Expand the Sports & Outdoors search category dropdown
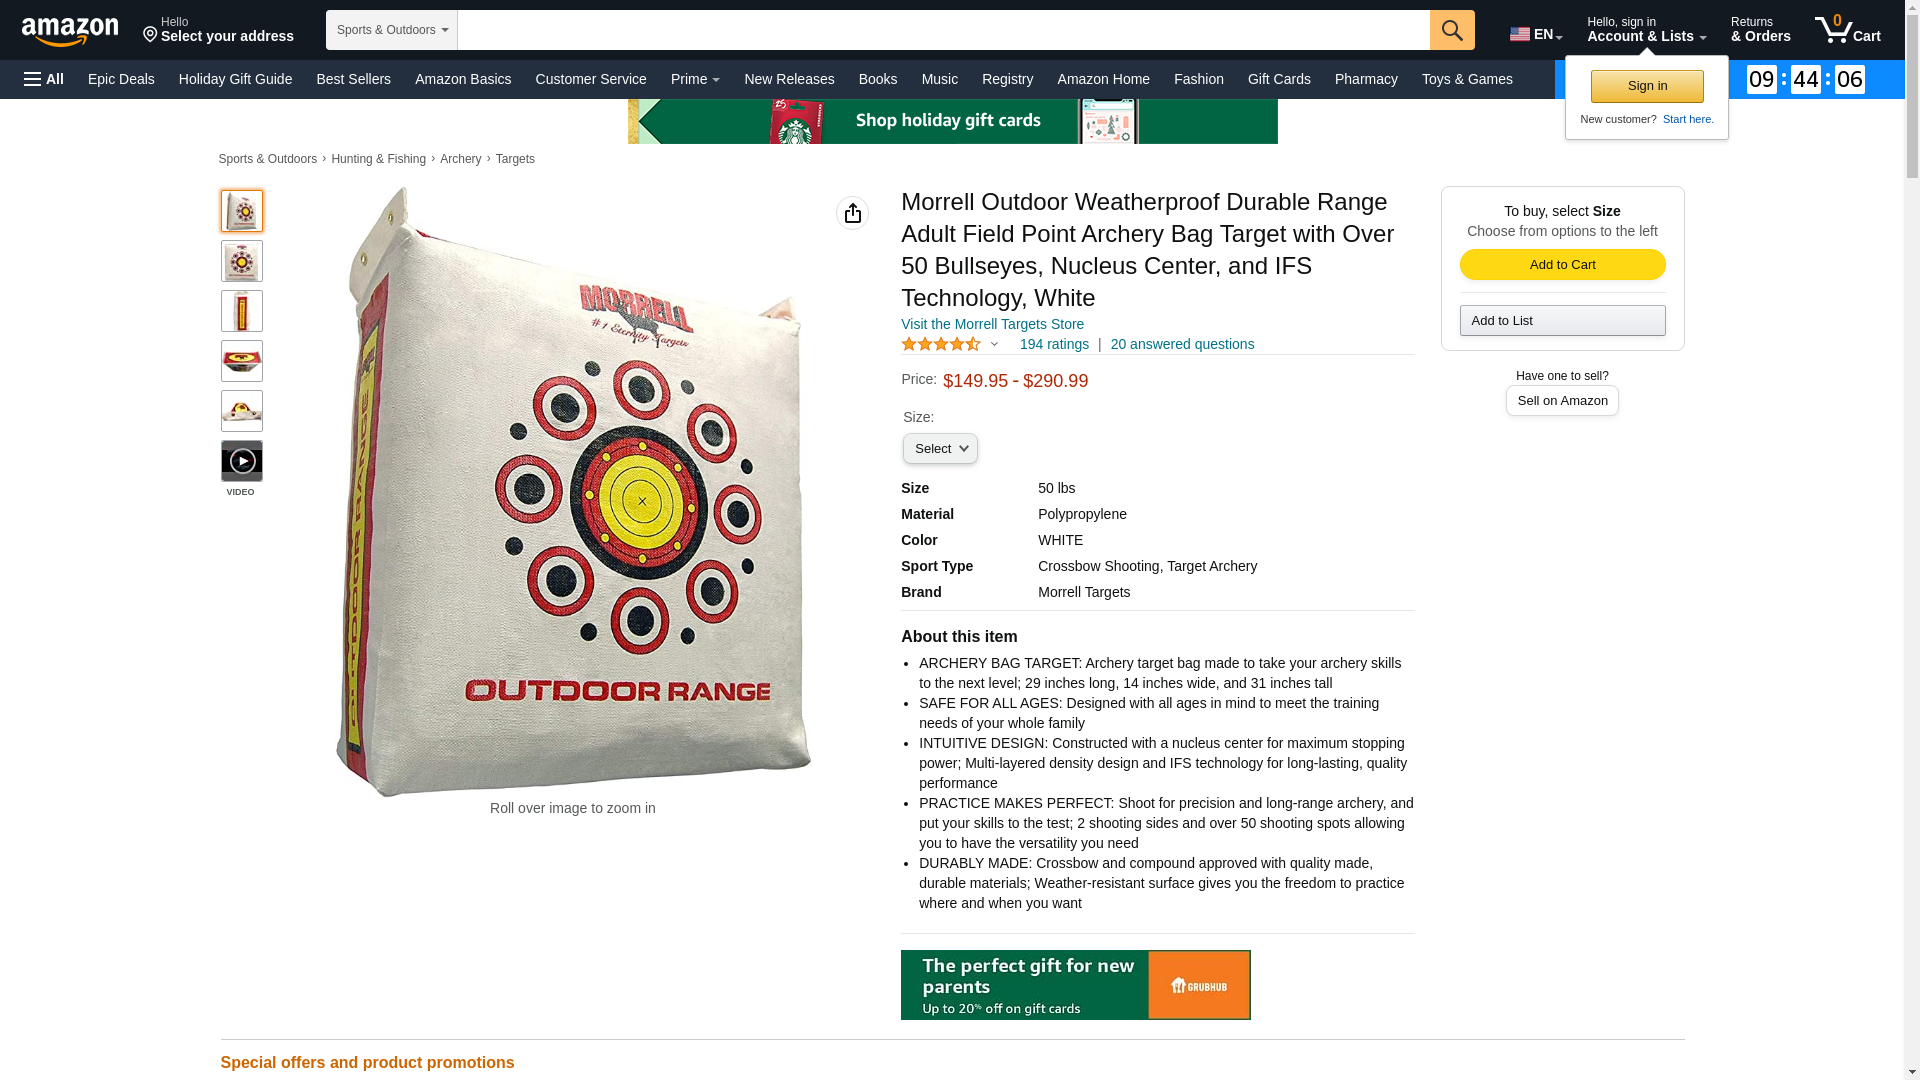1920x1080 pixels. [x=392, y=30]
